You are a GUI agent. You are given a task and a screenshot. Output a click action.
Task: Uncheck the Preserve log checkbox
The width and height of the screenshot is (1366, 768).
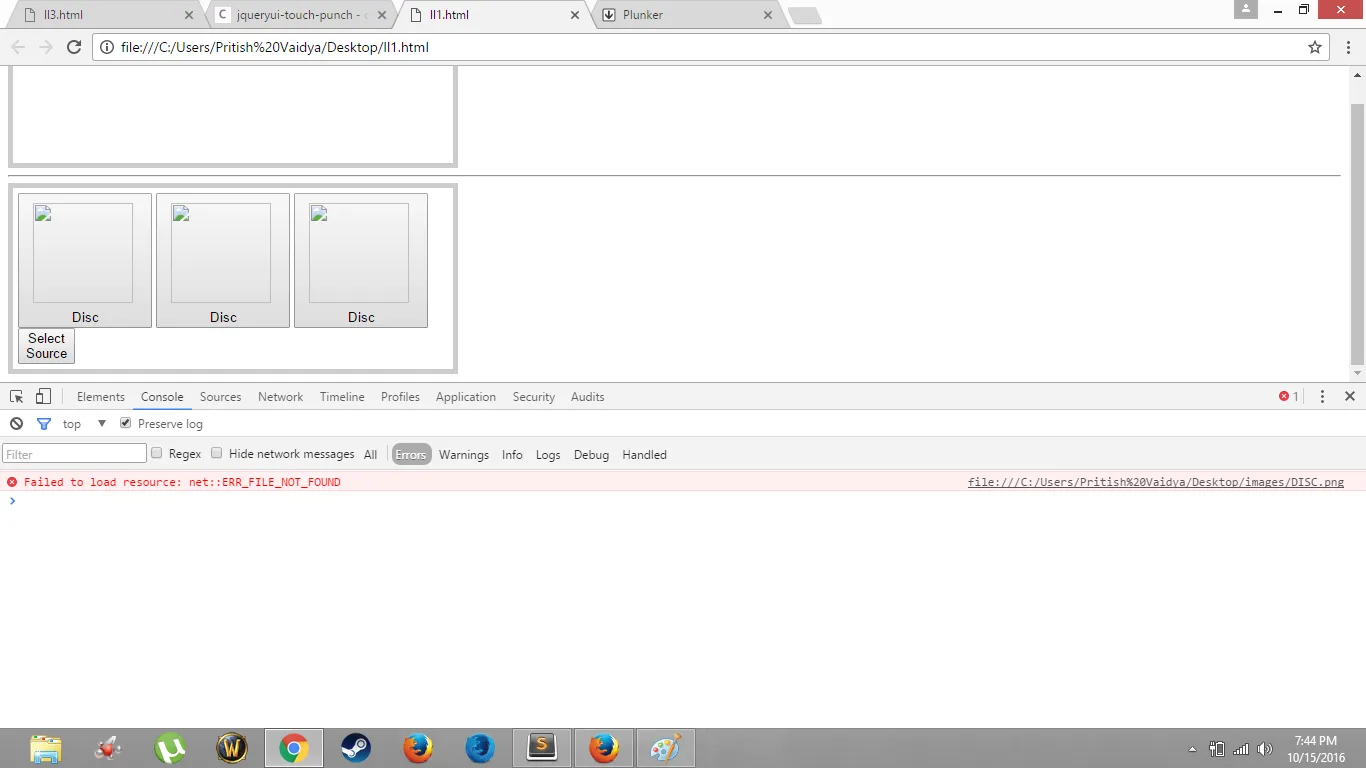[x=125, y=423]
